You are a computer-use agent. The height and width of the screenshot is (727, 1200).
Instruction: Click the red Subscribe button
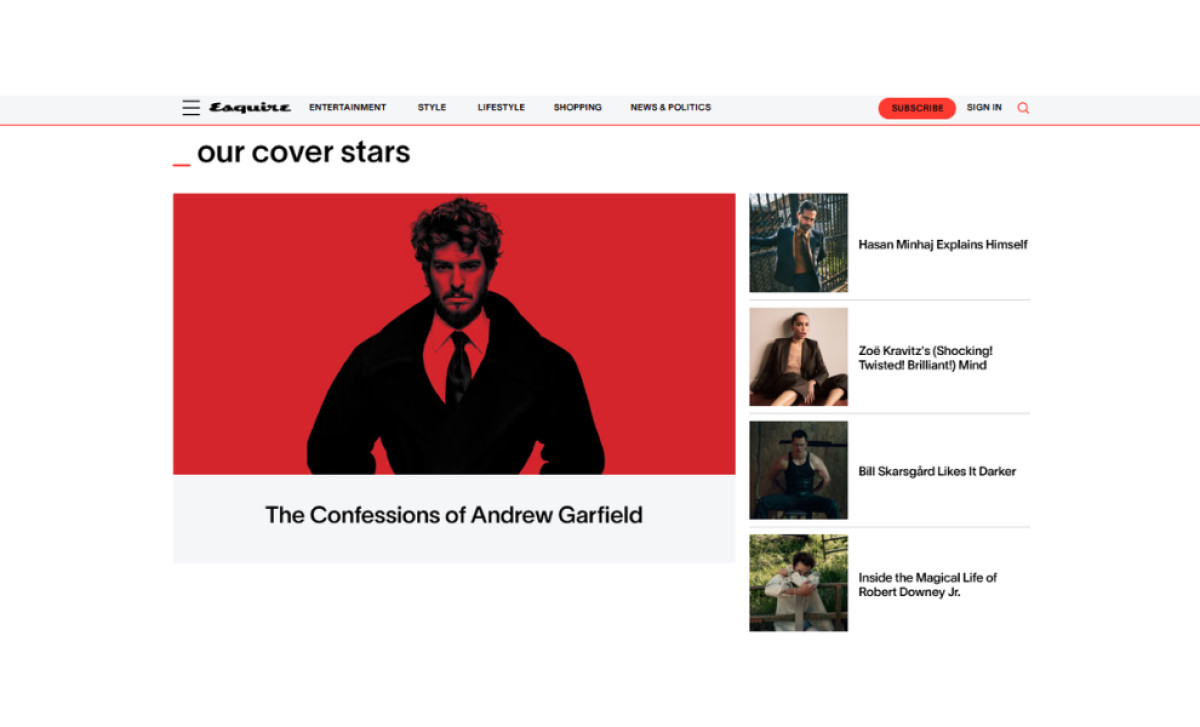tap(917, 108)
